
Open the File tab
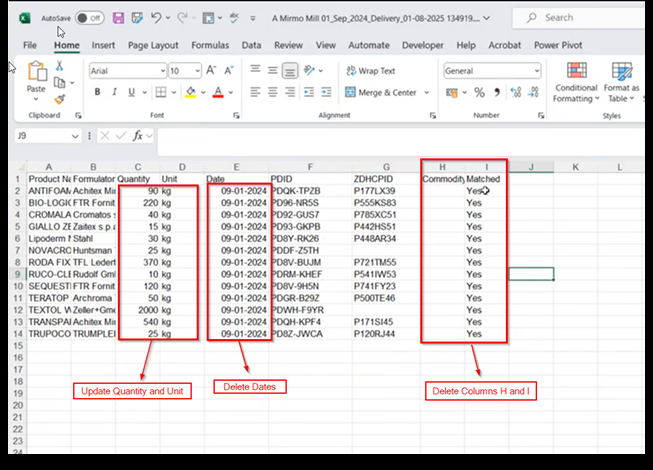[30, 45]
